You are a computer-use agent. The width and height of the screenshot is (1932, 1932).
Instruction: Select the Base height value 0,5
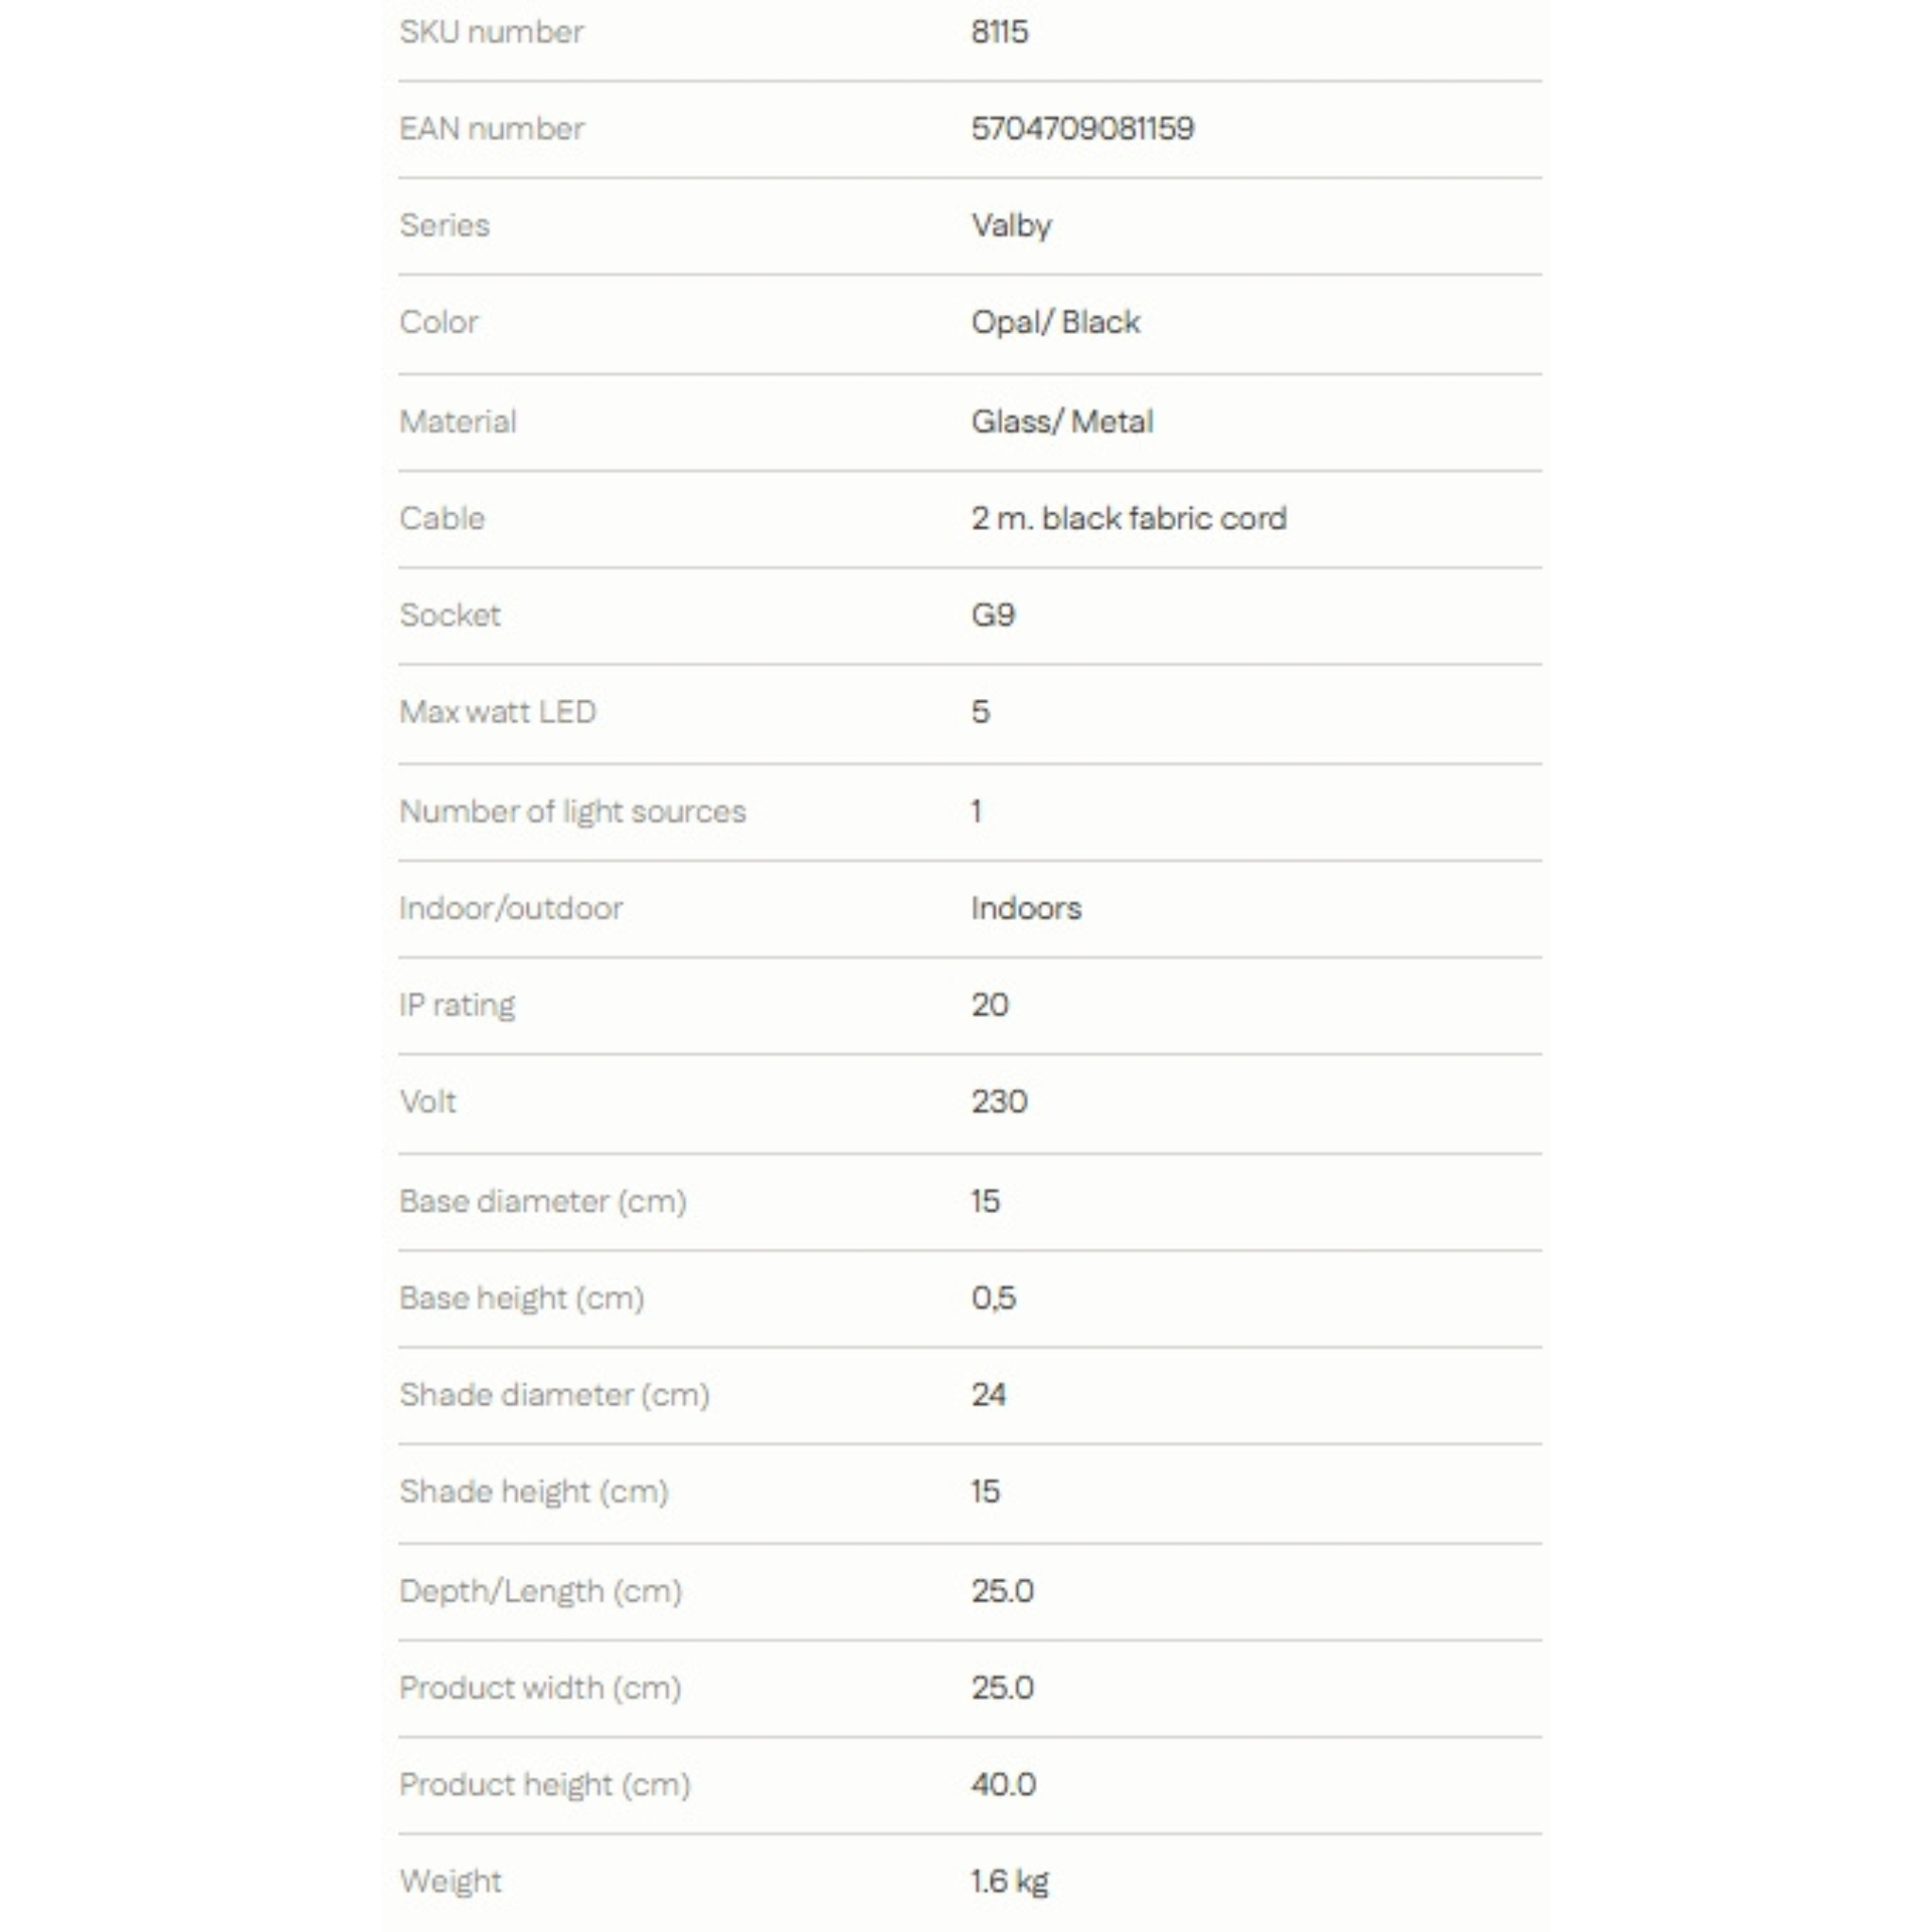(993, 1298)
